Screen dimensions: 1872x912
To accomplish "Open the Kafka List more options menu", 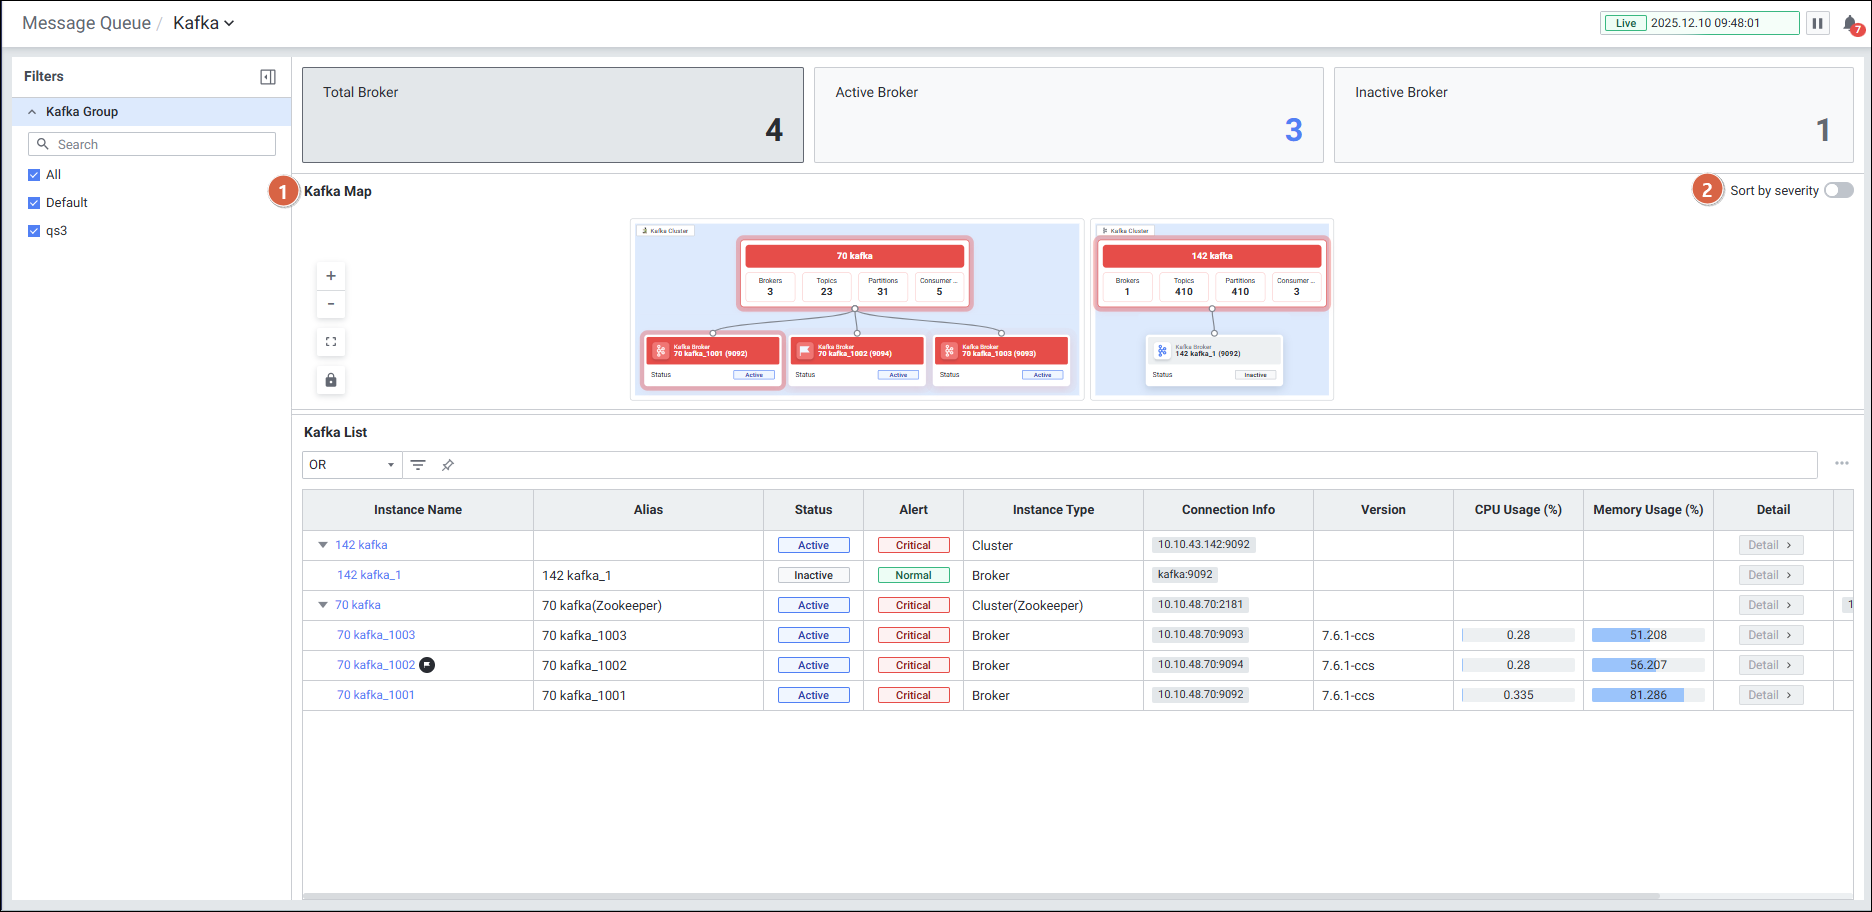I will click(x=1841, y=463).
